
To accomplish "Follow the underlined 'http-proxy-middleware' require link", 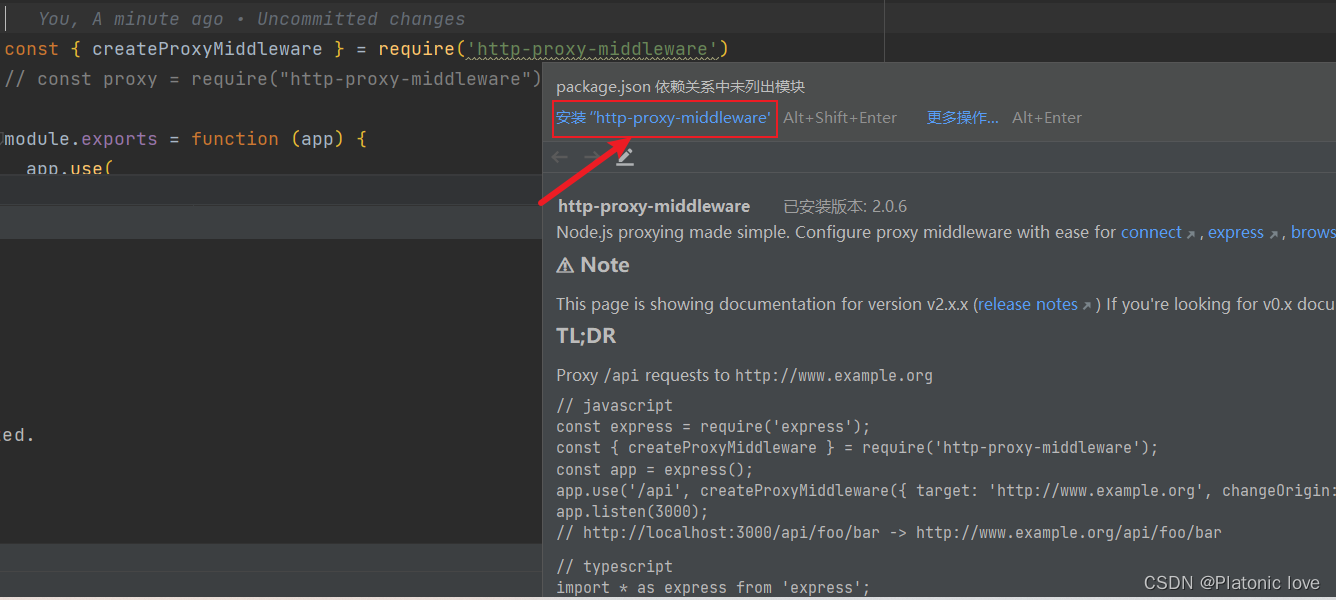I will [x=594, y=47].
